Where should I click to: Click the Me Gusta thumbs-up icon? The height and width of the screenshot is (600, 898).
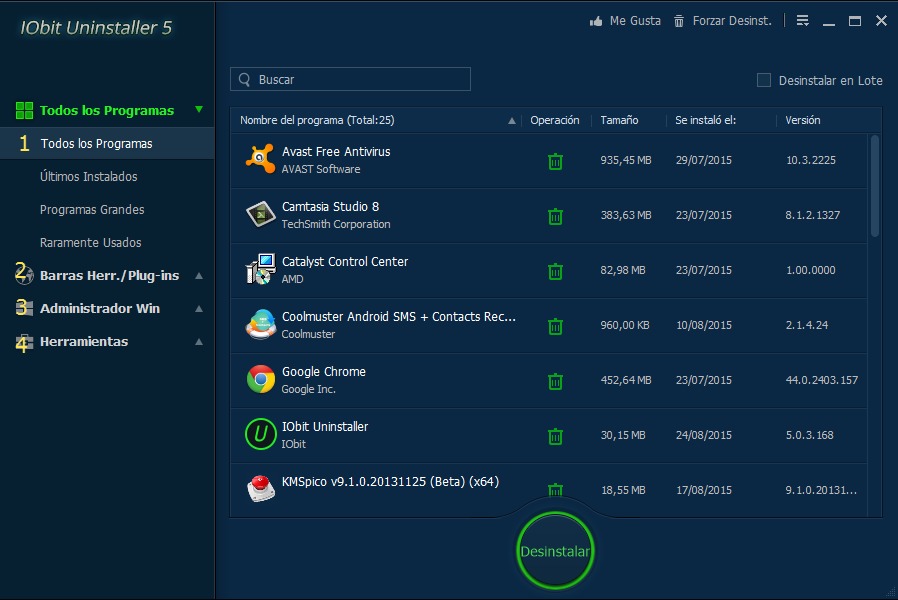(597, 21)
